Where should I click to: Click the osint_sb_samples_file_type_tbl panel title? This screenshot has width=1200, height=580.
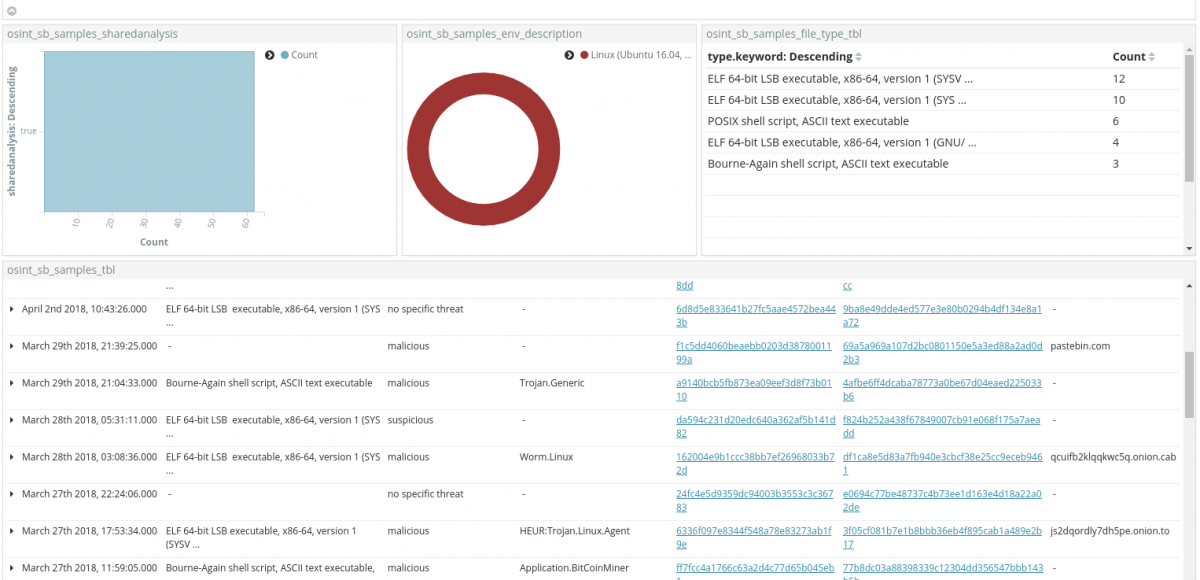click(x=784, y=34)
